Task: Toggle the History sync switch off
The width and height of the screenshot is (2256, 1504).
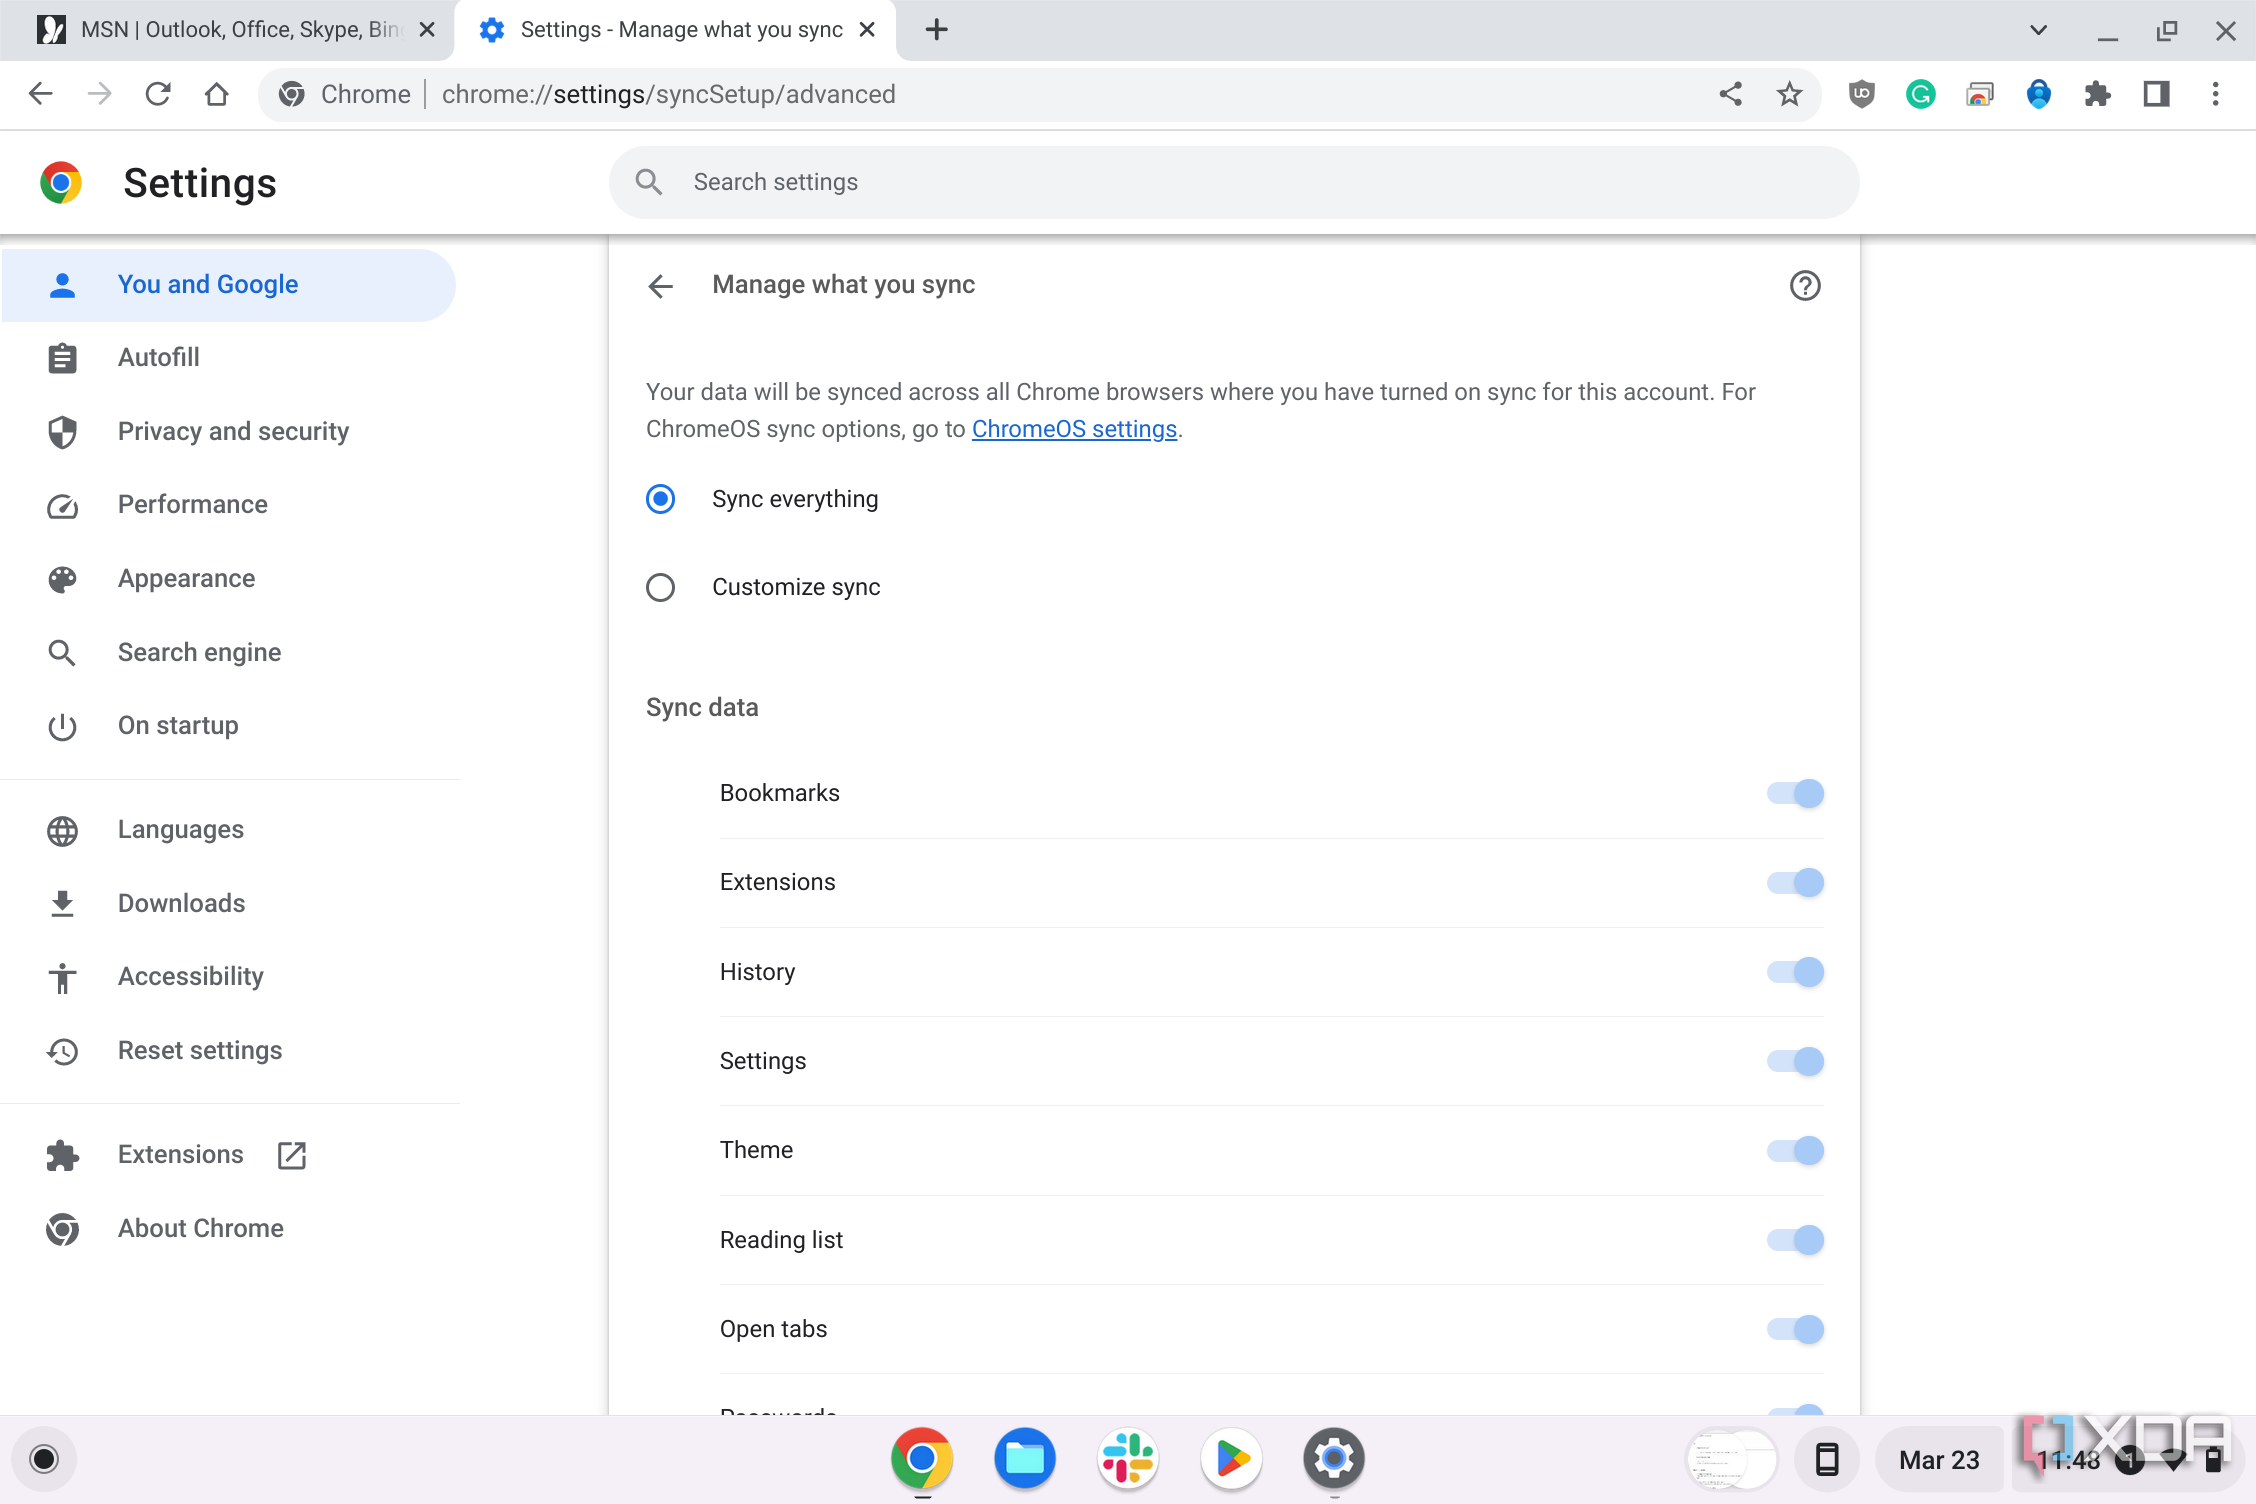Action: [1793, 972]
